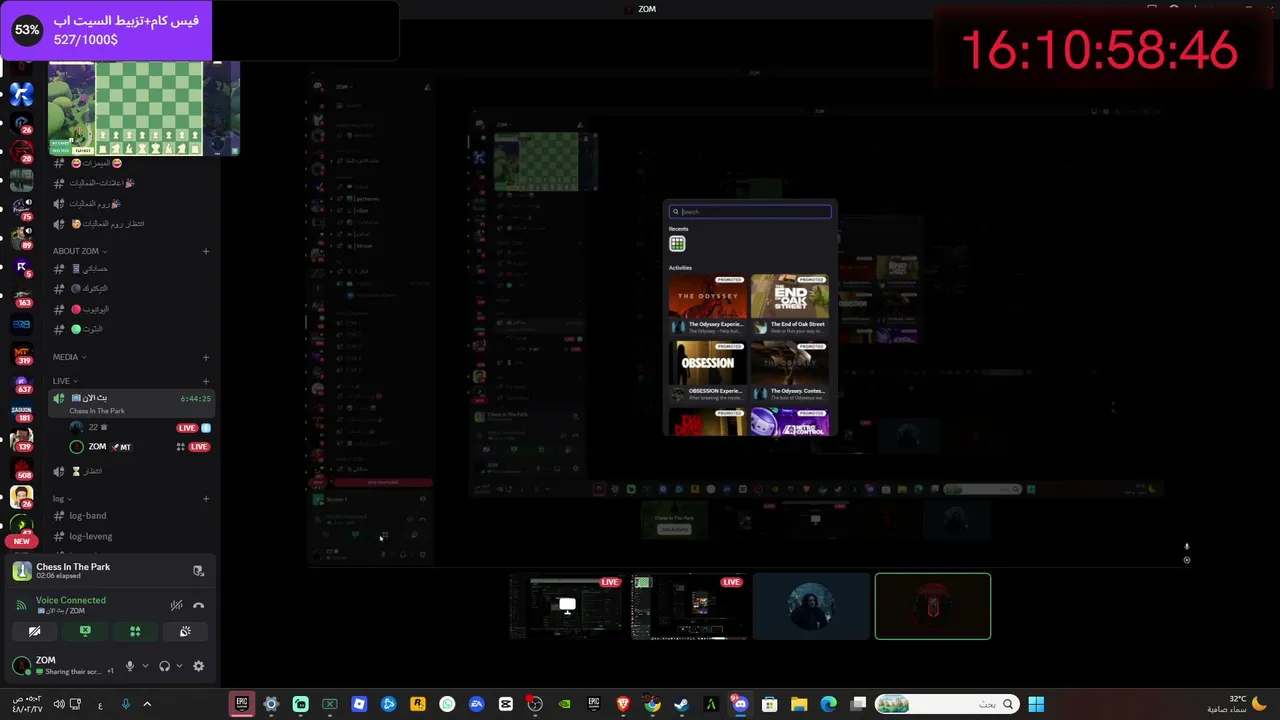Turn on camera in voice panel
This screenshot has height=720, width=1280.
coord(35,631)
